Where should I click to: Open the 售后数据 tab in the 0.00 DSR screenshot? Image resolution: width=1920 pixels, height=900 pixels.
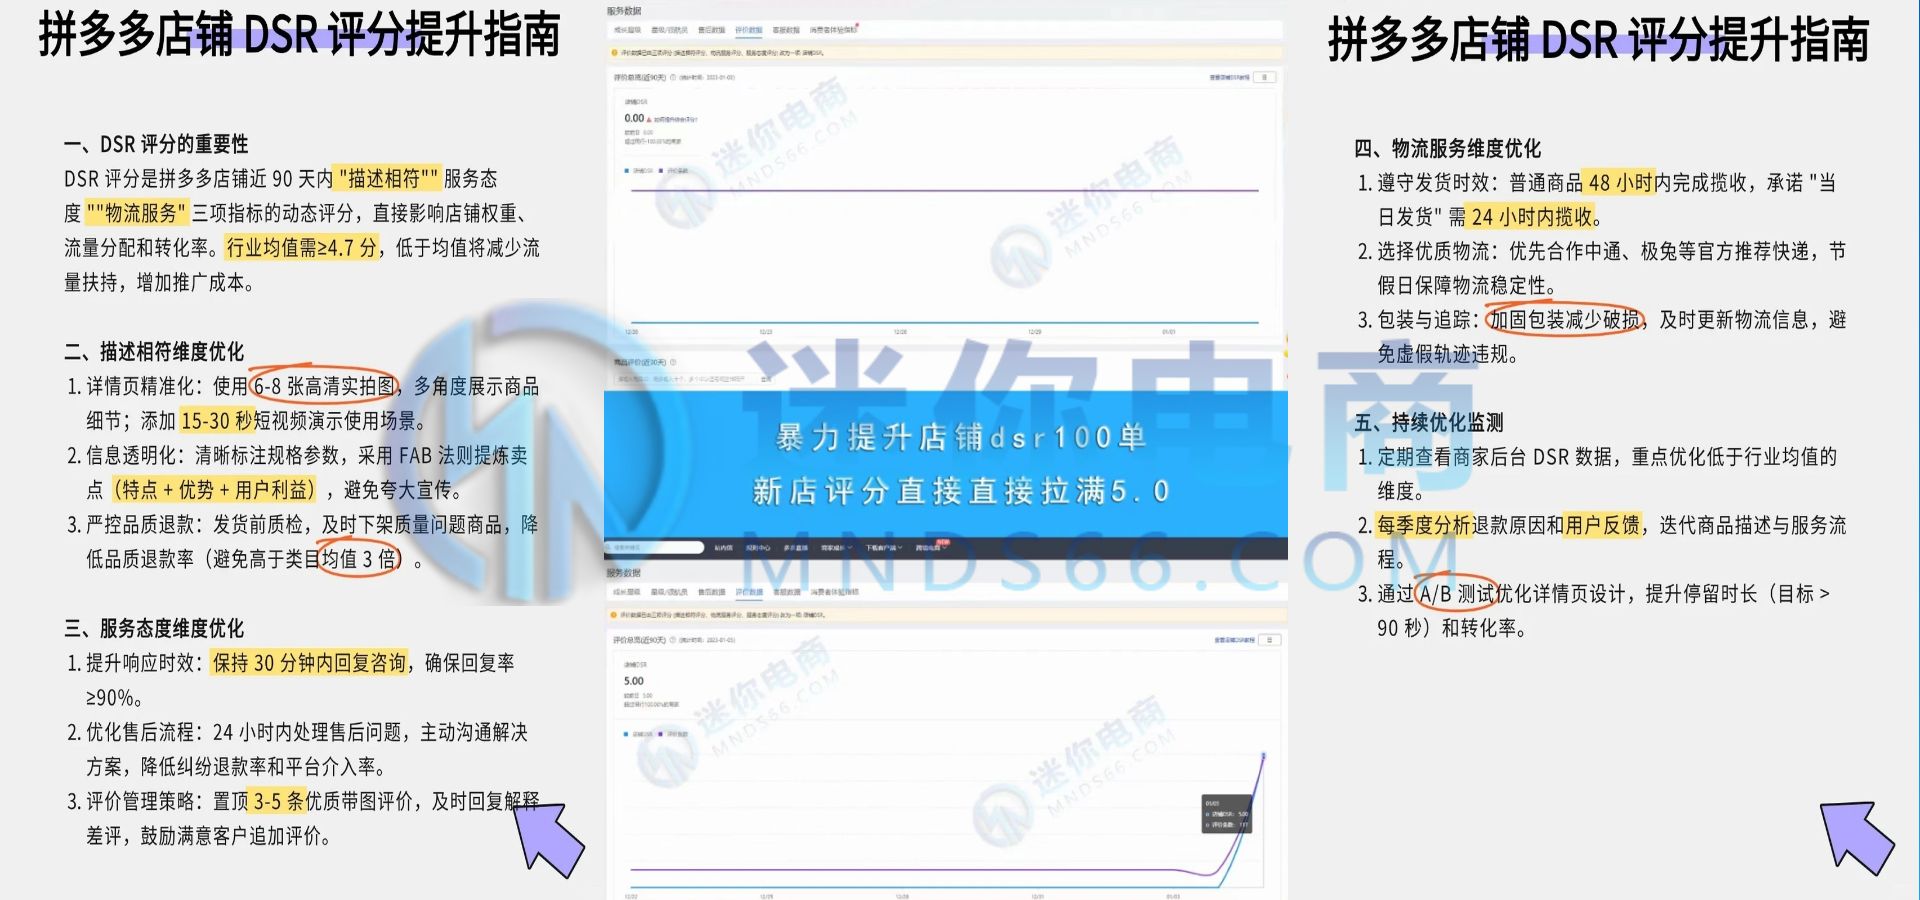point(711,31)
